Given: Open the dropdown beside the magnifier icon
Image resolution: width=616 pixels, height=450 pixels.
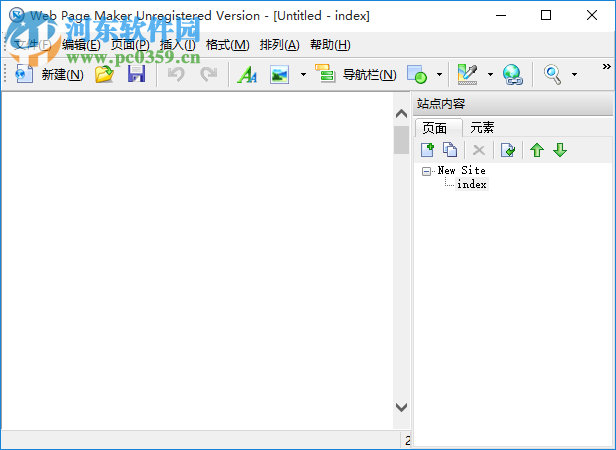Looking at the screenshot, I should (x=574, y=74).
